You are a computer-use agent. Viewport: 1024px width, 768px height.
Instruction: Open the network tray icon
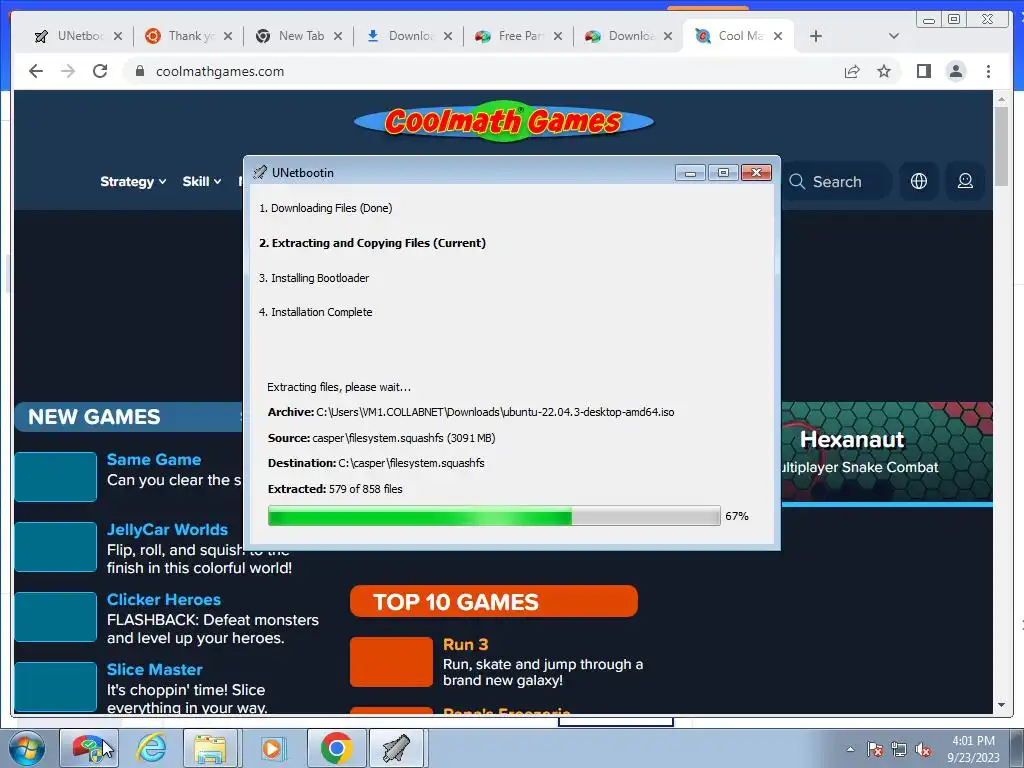[x=899, y=749]
